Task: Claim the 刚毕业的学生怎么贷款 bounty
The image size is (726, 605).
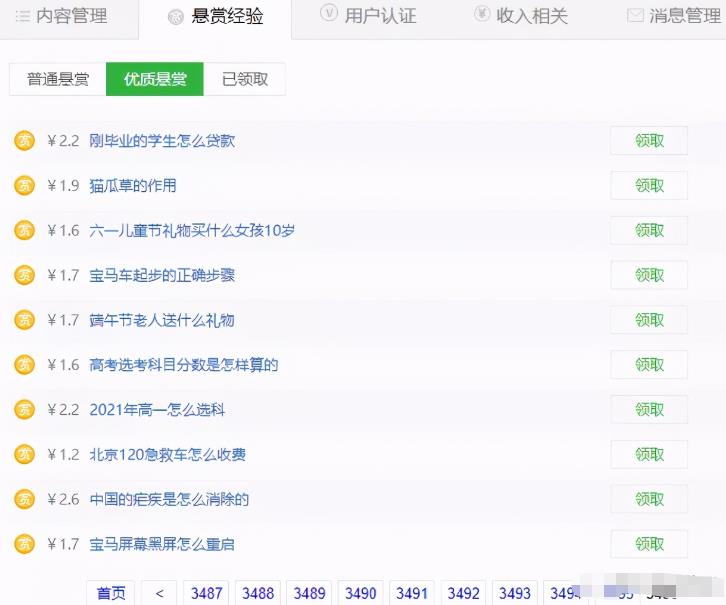Action: point(649,141)
